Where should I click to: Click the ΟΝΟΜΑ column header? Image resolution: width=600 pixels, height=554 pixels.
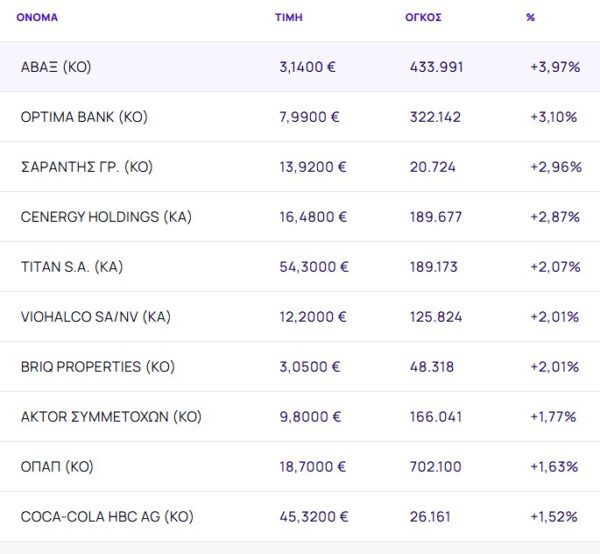point(37,17)
